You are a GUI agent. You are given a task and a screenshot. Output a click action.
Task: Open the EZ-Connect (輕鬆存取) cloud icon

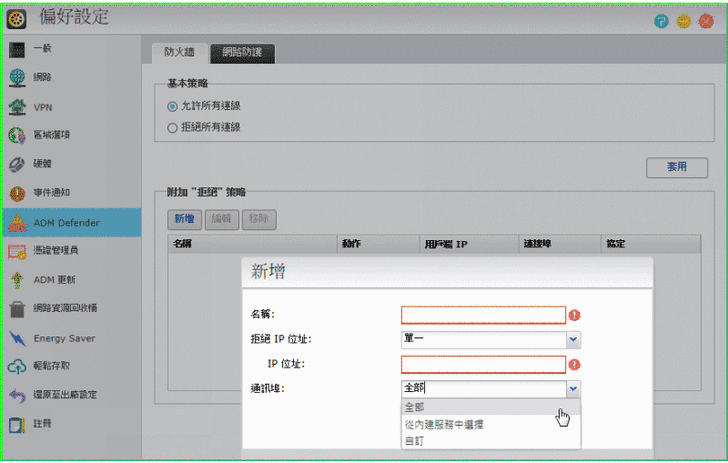17,366
